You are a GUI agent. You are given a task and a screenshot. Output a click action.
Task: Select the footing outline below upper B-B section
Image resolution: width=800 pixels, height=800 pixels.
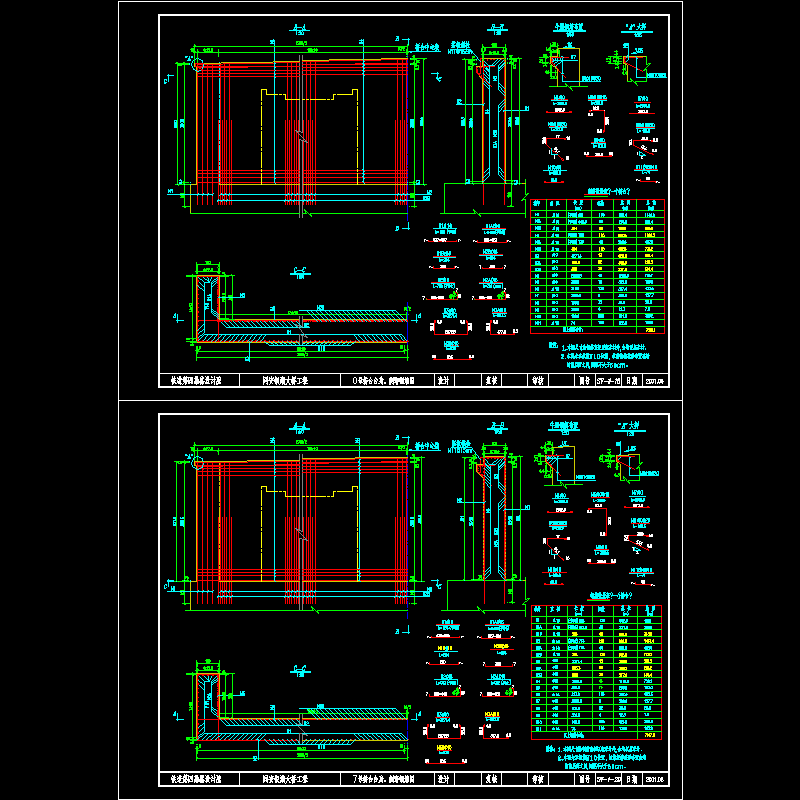[x=485, y=198]
